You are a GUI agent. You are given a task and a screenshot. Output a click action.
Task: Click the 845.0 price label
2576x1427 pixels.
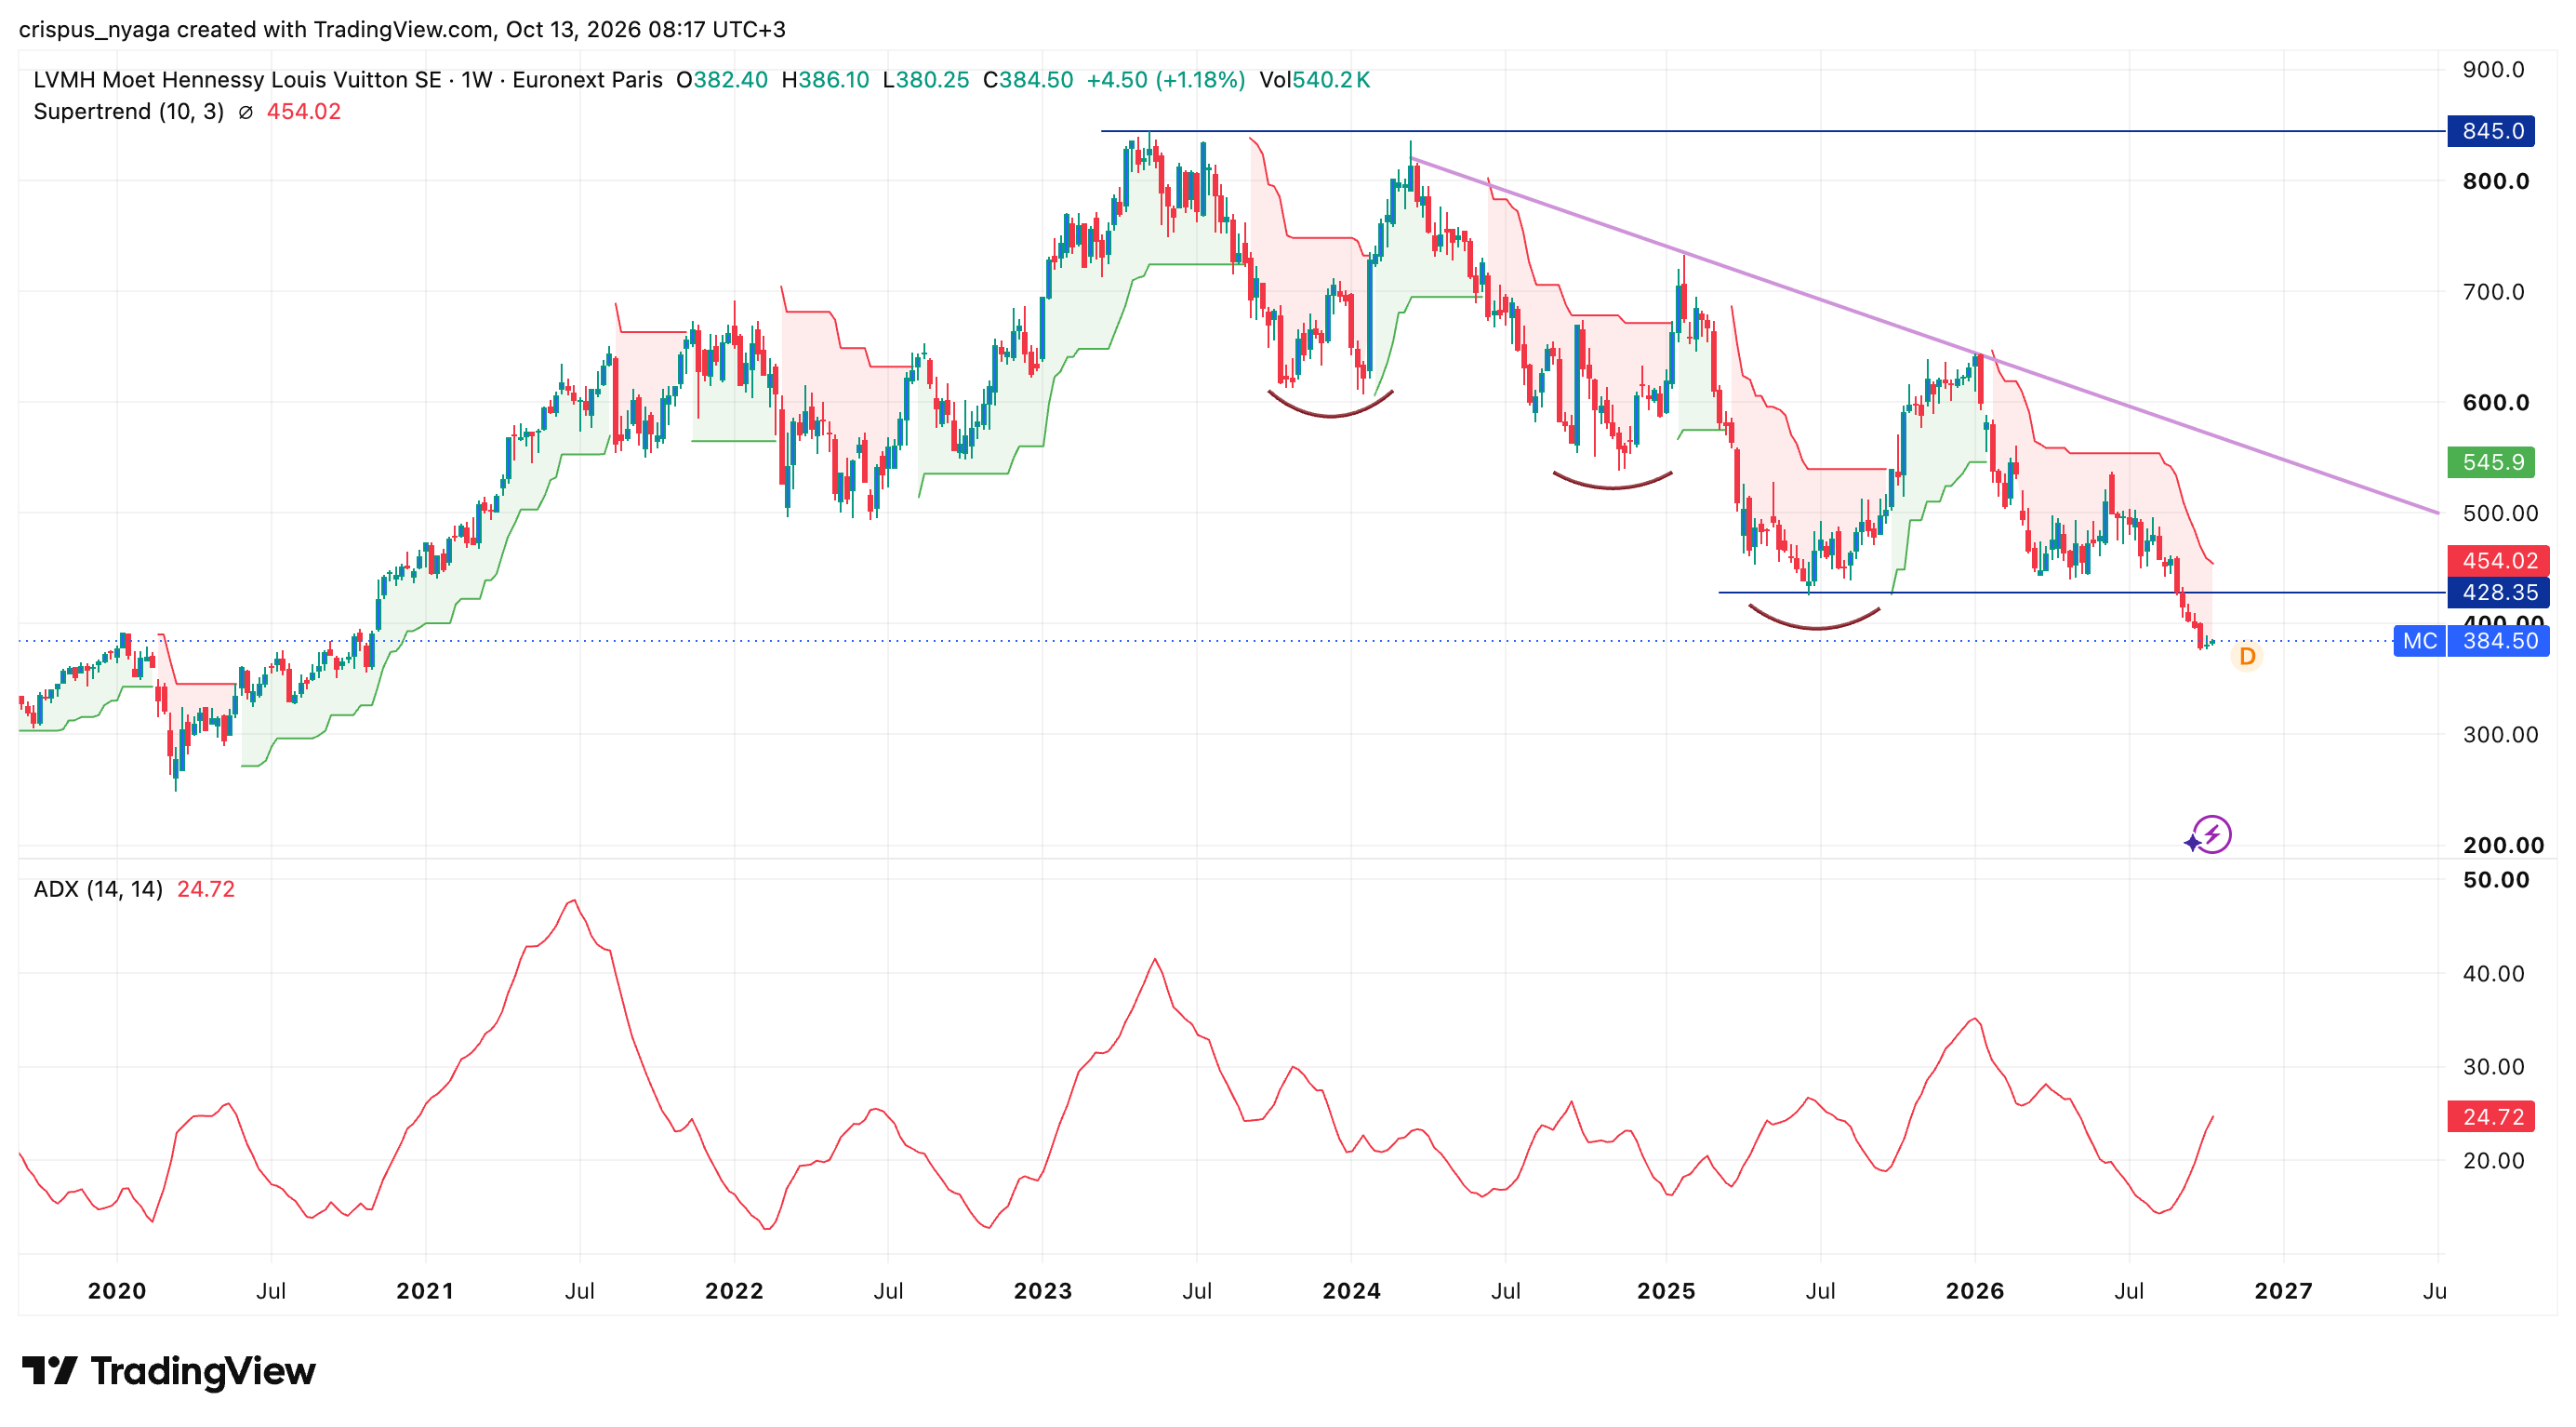tap(2491, 131)
